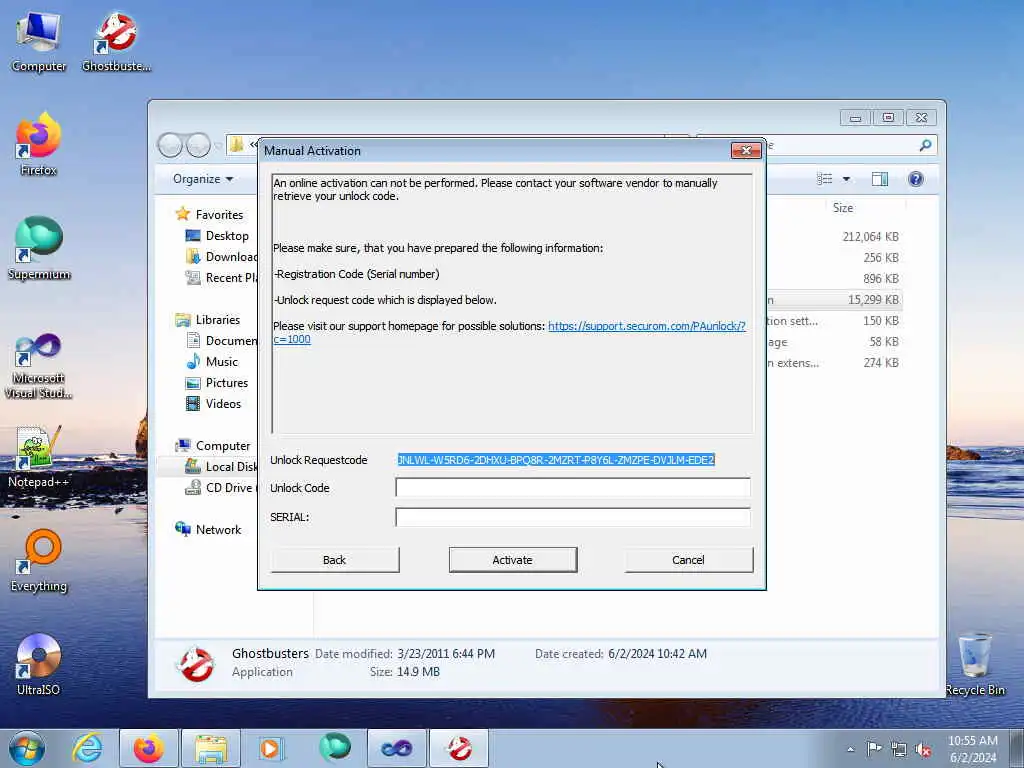Click the network tray icon
This screenshot has height=768, width=1024.
tap(899, 749)
